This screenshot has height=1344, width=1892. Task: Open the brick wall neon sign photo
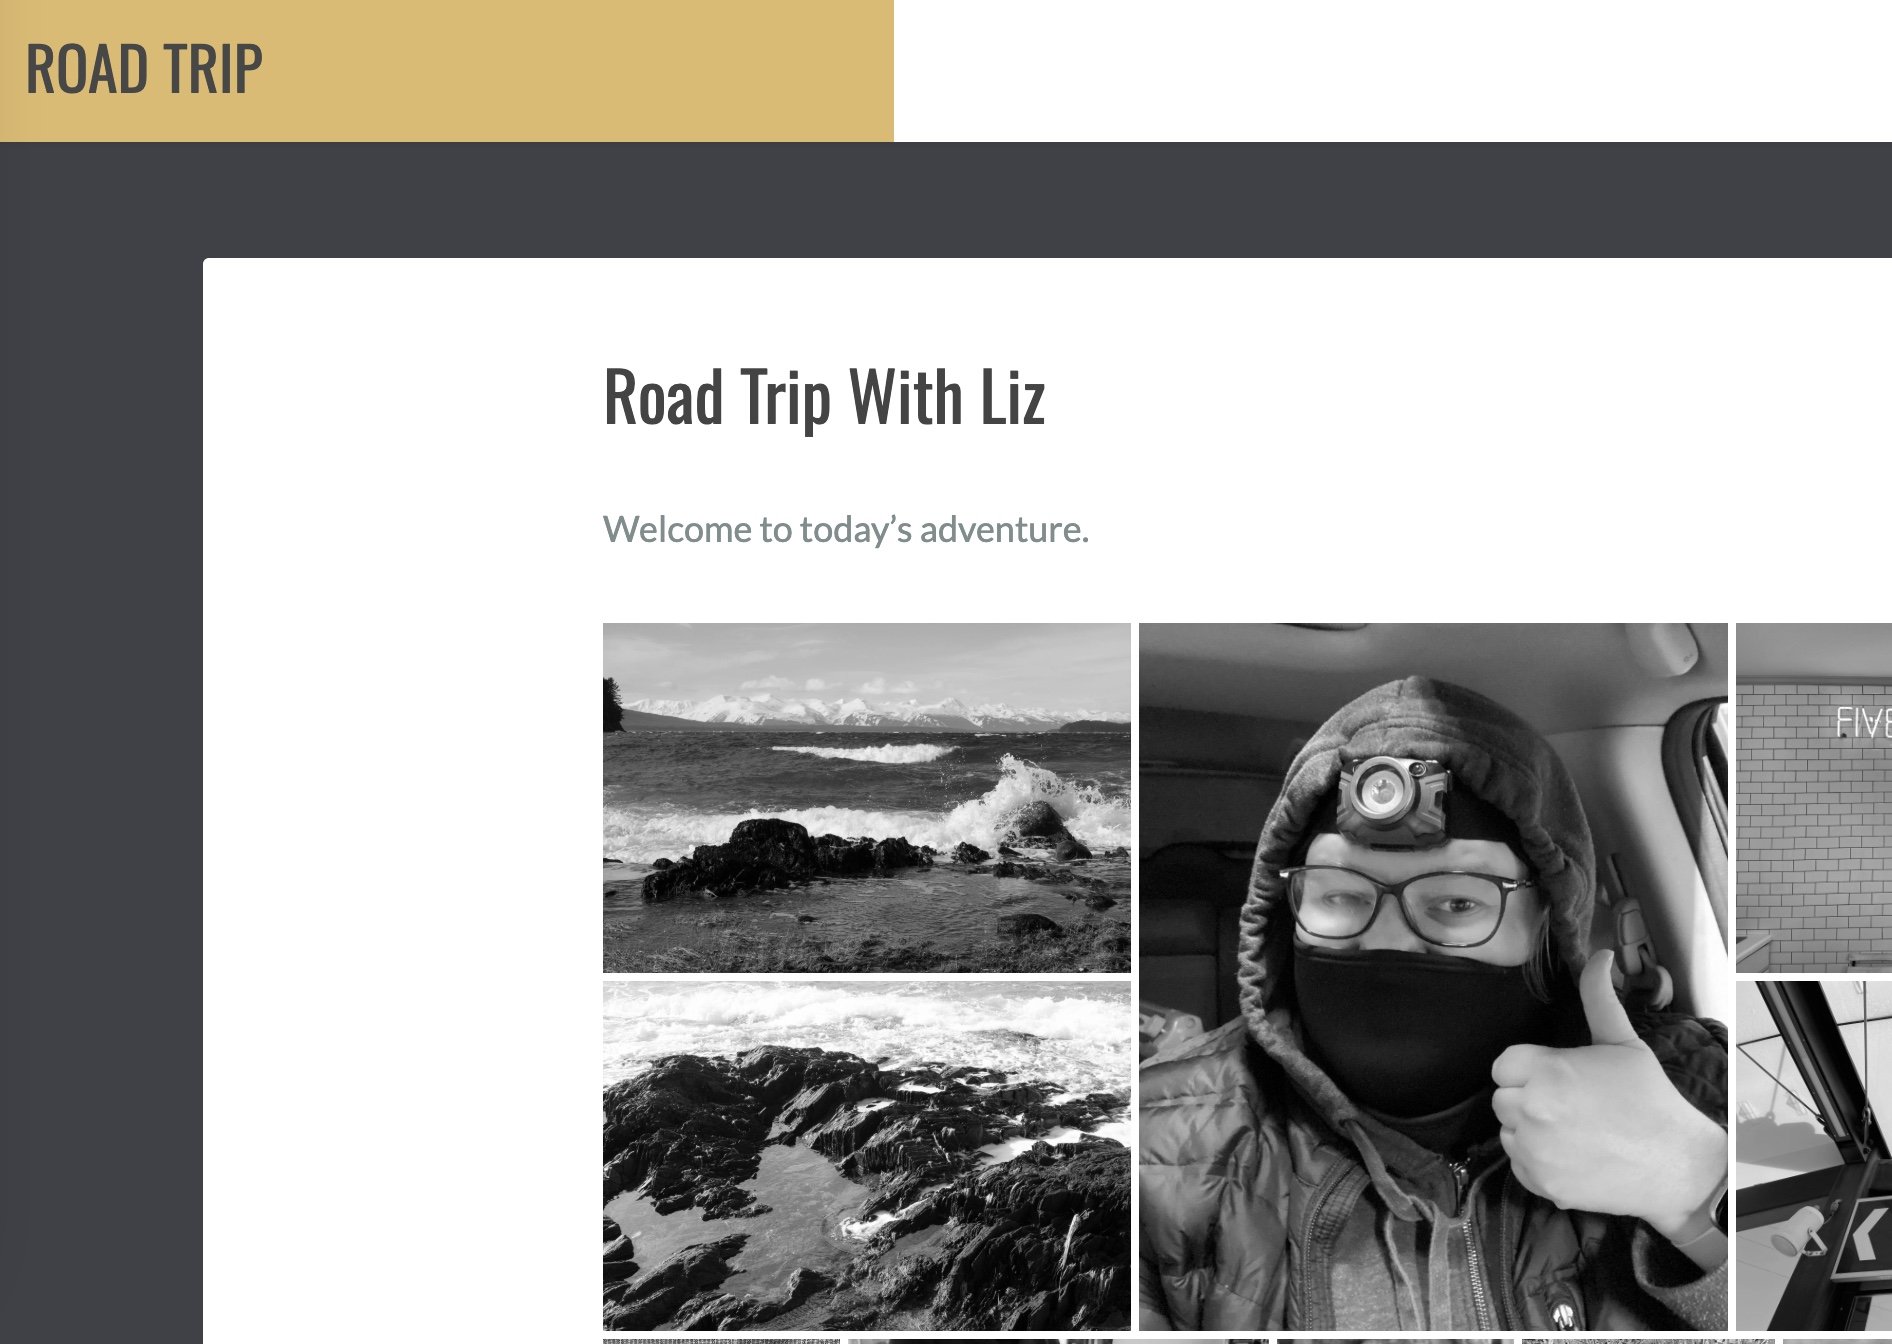[1814, 798]
